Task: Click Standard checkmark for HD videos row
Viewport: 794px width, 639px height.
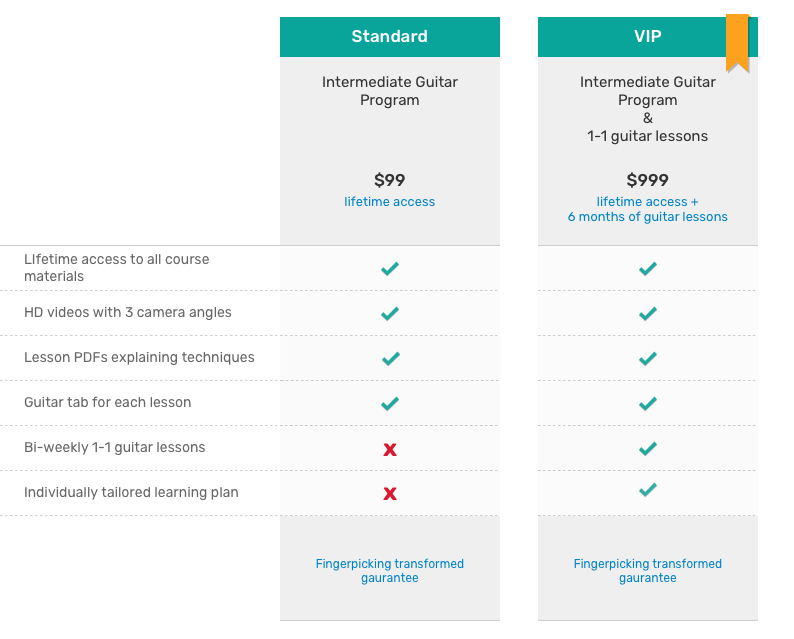Action: coord(389,313)
